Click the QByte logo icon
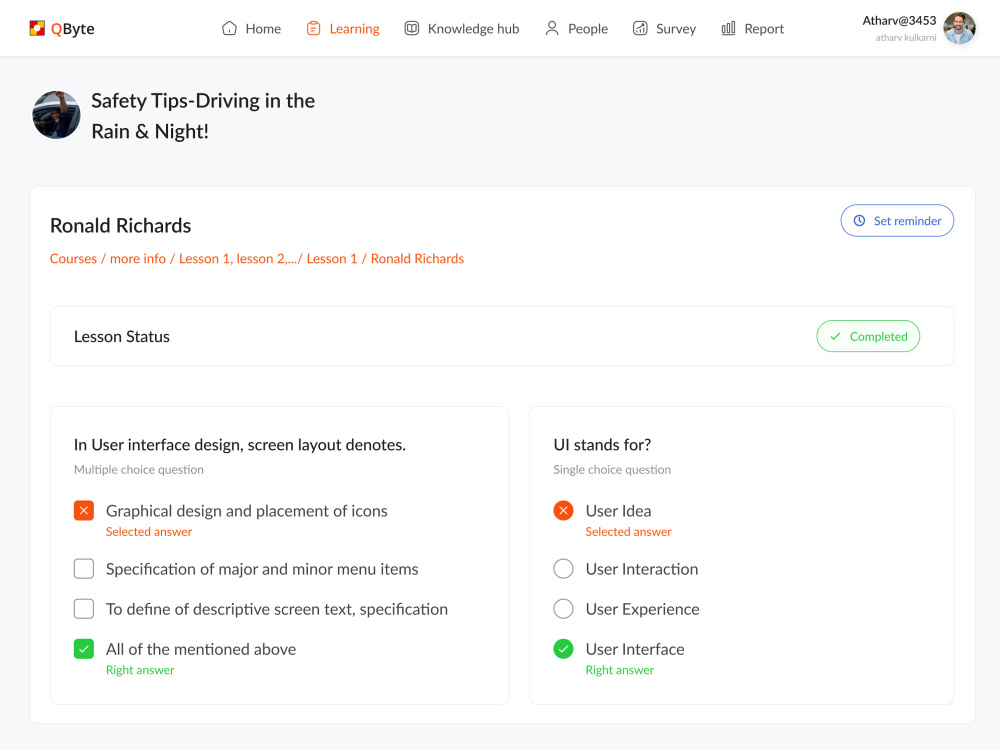Image resolution: width=1000 pixels, height=750 pixels. pos(37,28)
